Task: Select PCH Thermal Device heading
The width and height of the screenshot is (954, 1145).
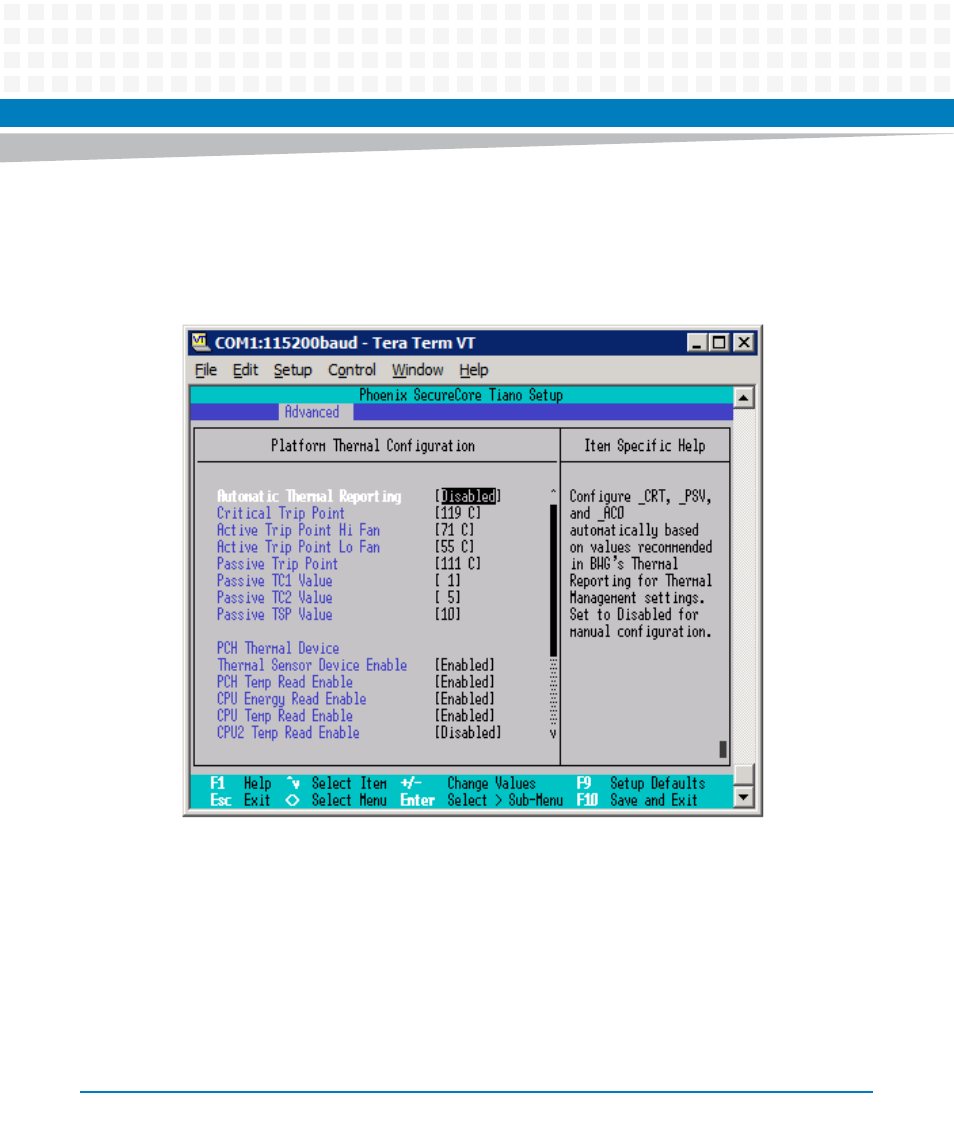Action: click(278, 648)
